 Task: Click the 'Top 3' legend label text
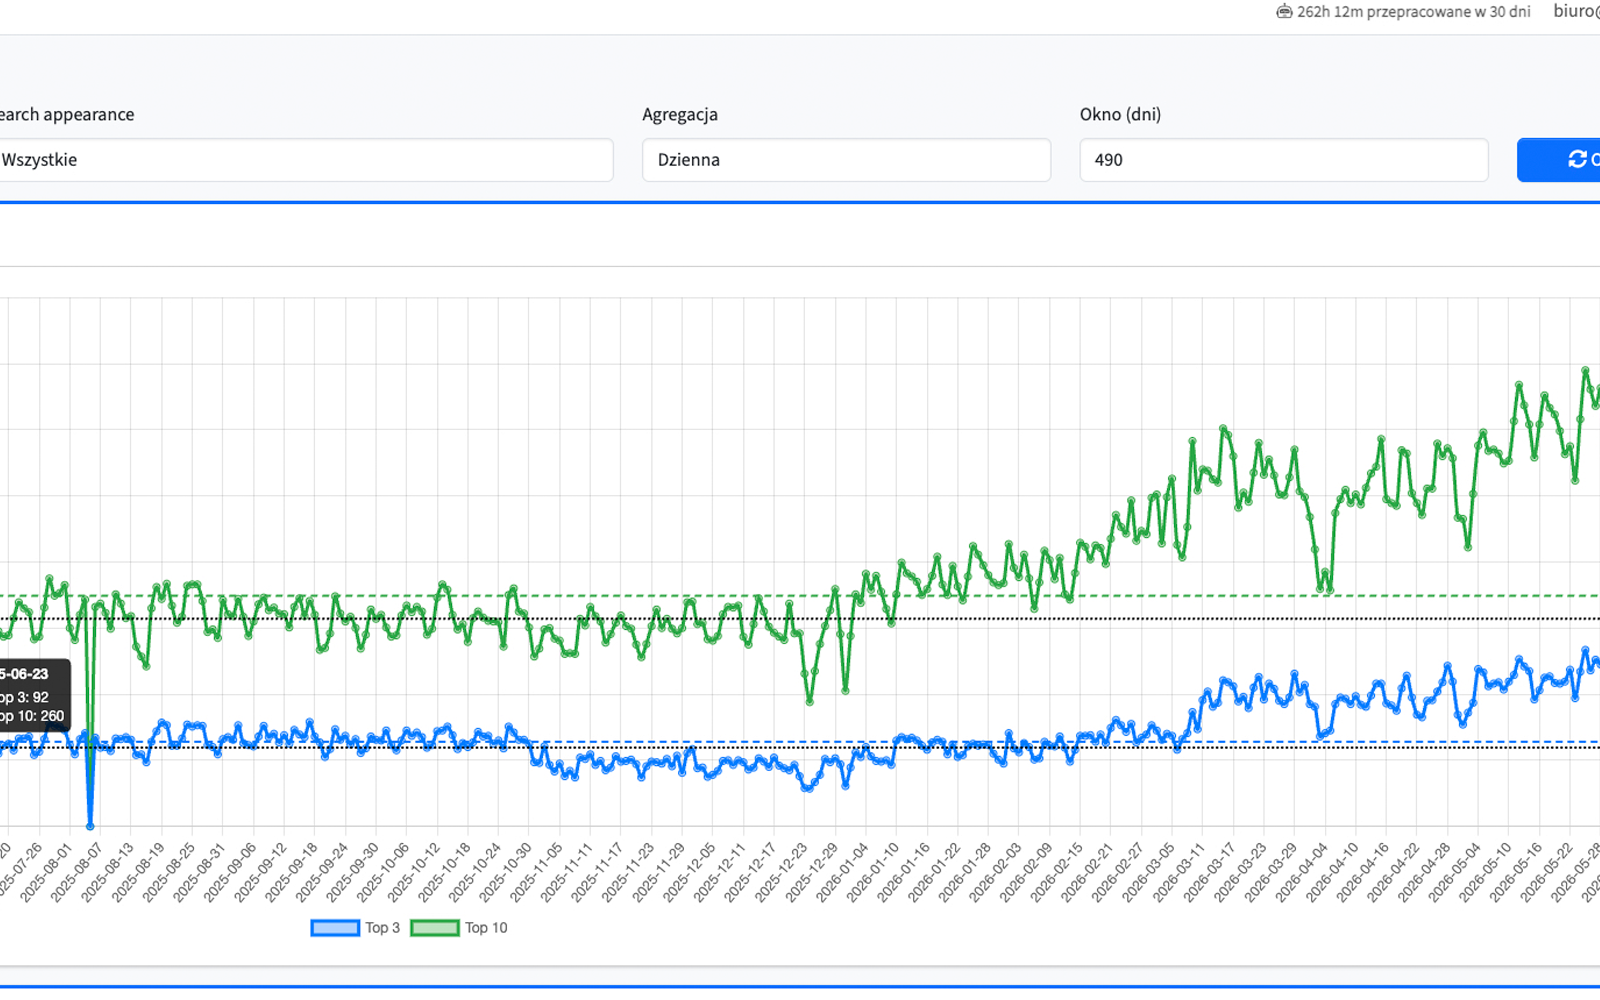[382, 928]
